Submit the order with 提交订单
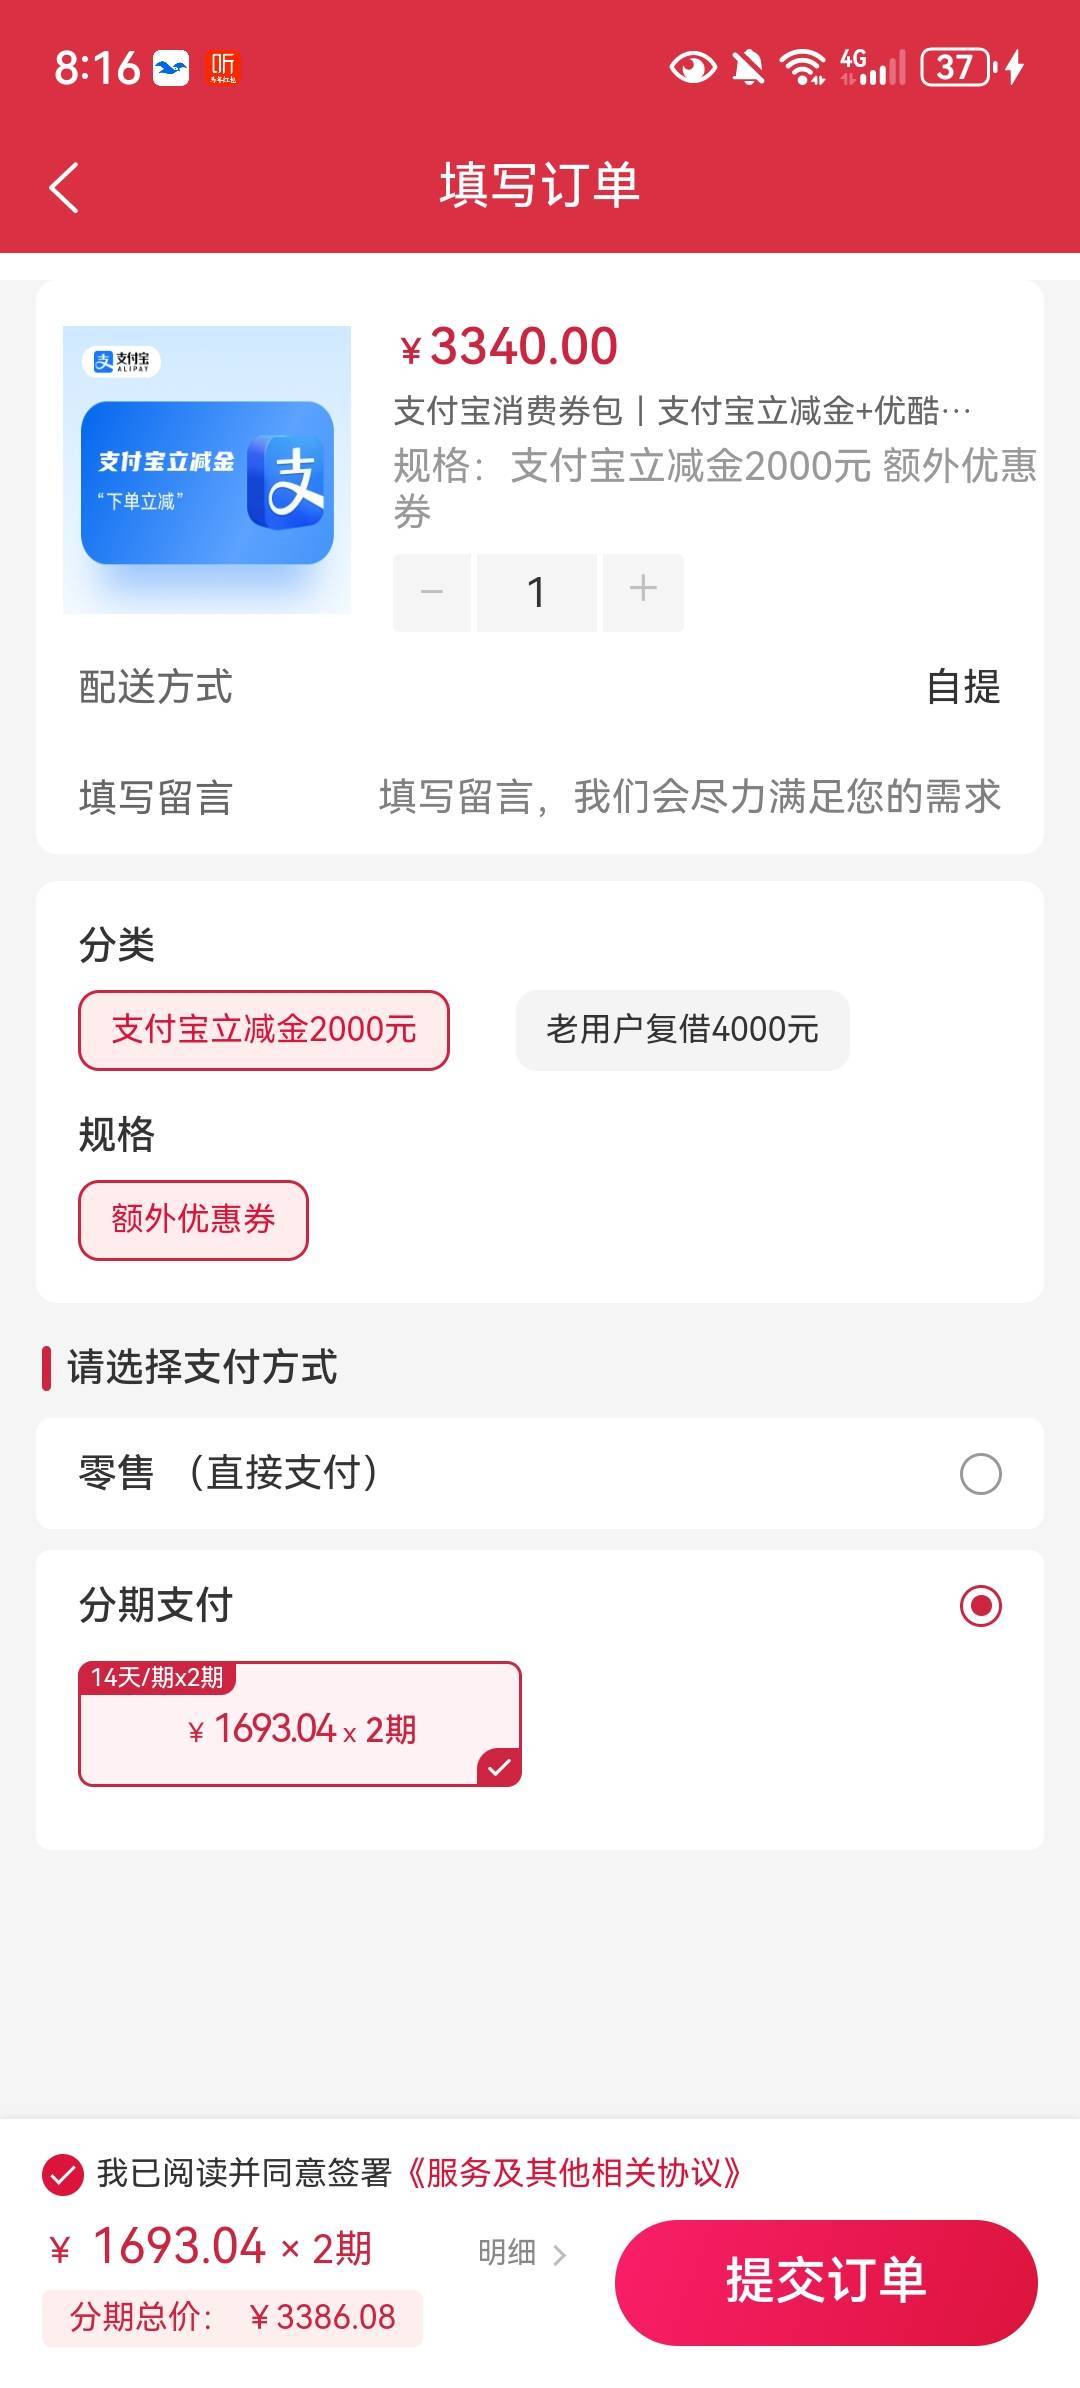This screenshot has width=1080, height=2388. coord(826,2281)
